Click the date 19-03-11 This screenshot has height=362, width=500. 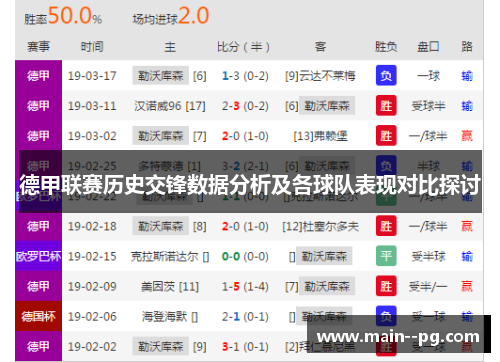(92, 106)
